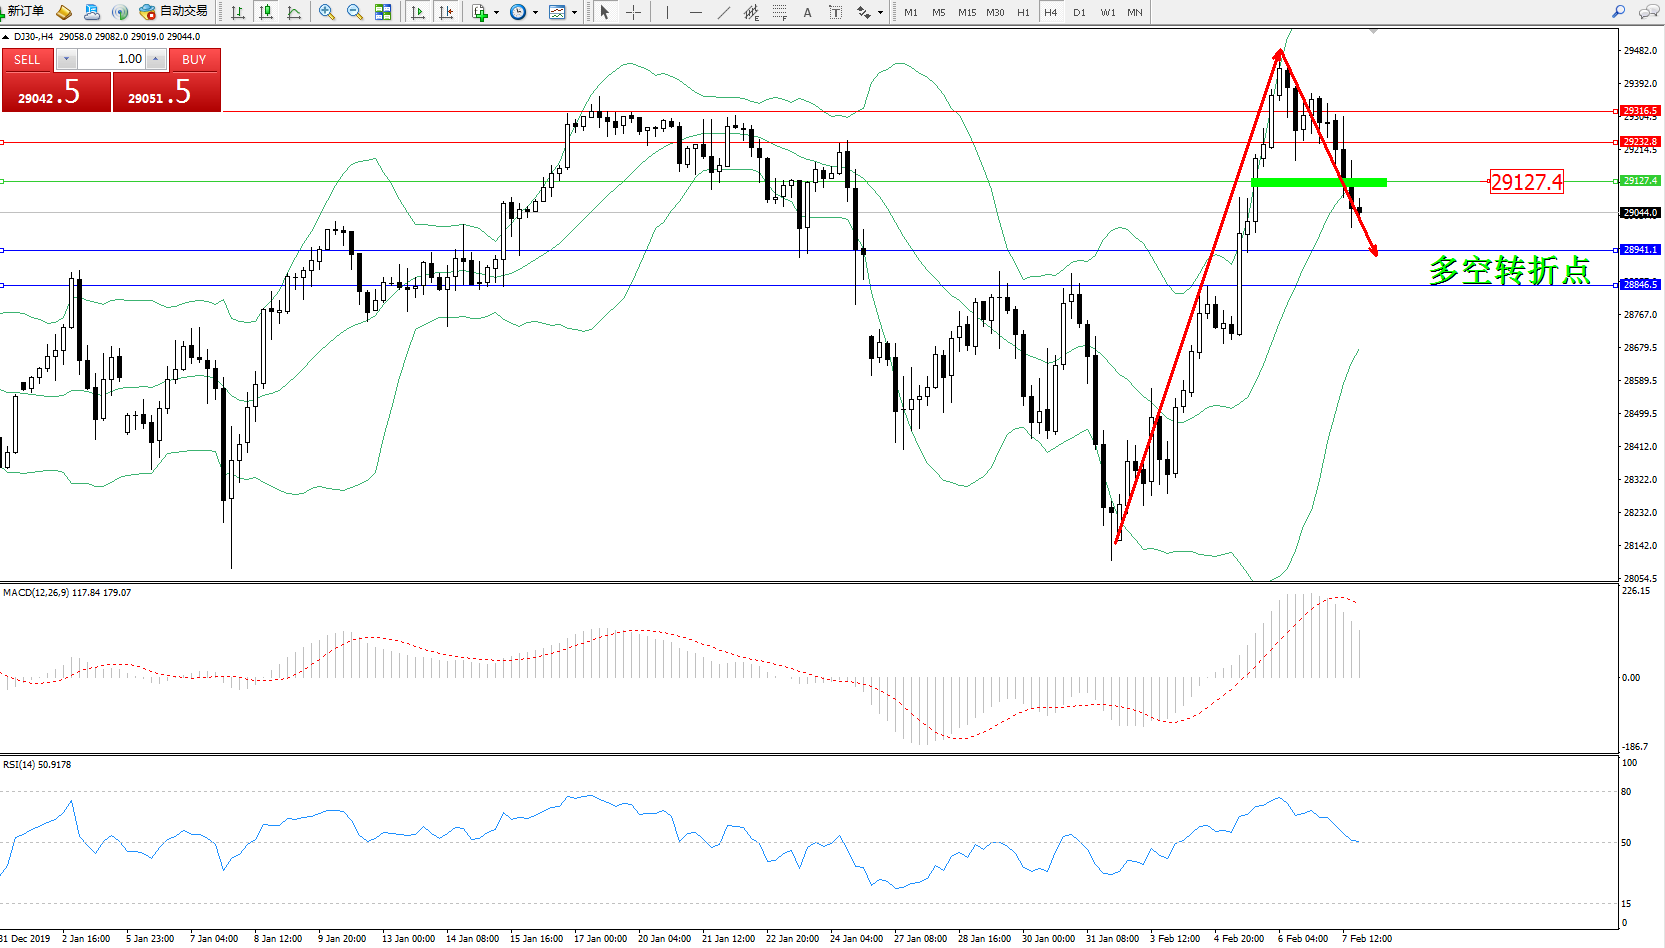Click the search magnifier in top right
Image resolution: width=1665 pixels, height=948 pixels.
click(x=1618, y=12)
